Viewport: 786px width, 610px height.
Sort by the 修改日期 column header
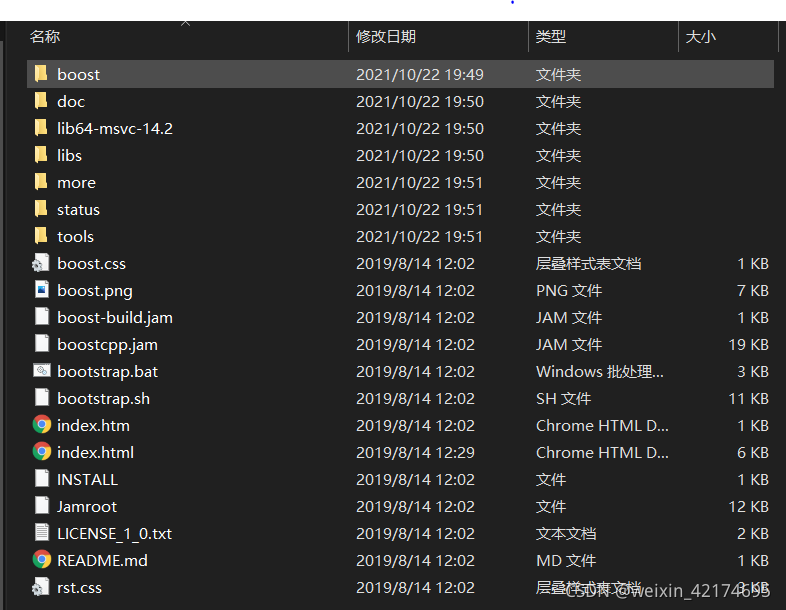tap(386, 37)
